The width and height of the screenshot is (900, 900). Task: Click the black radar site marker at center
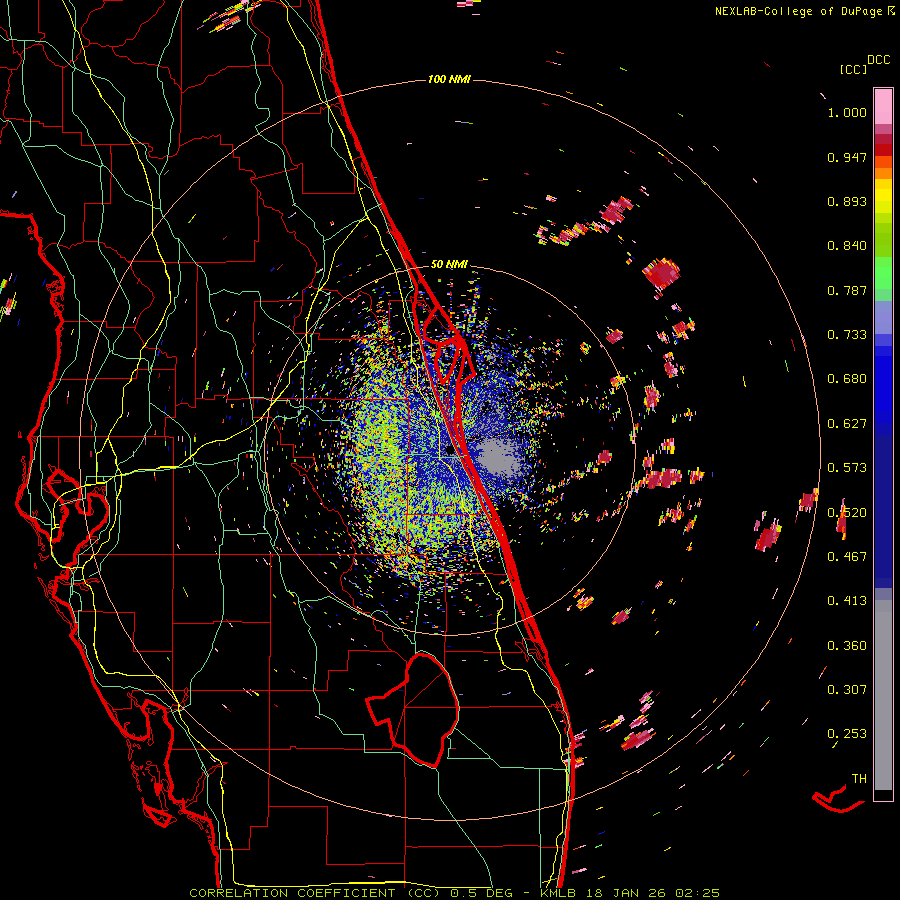[449, 451]
